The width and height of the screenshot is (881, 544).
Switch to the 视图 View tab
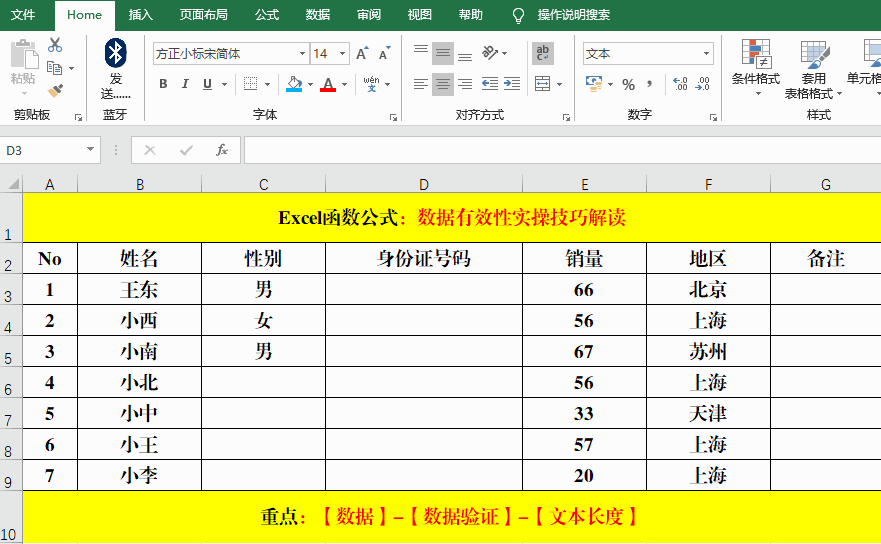(x=420, y=15)
